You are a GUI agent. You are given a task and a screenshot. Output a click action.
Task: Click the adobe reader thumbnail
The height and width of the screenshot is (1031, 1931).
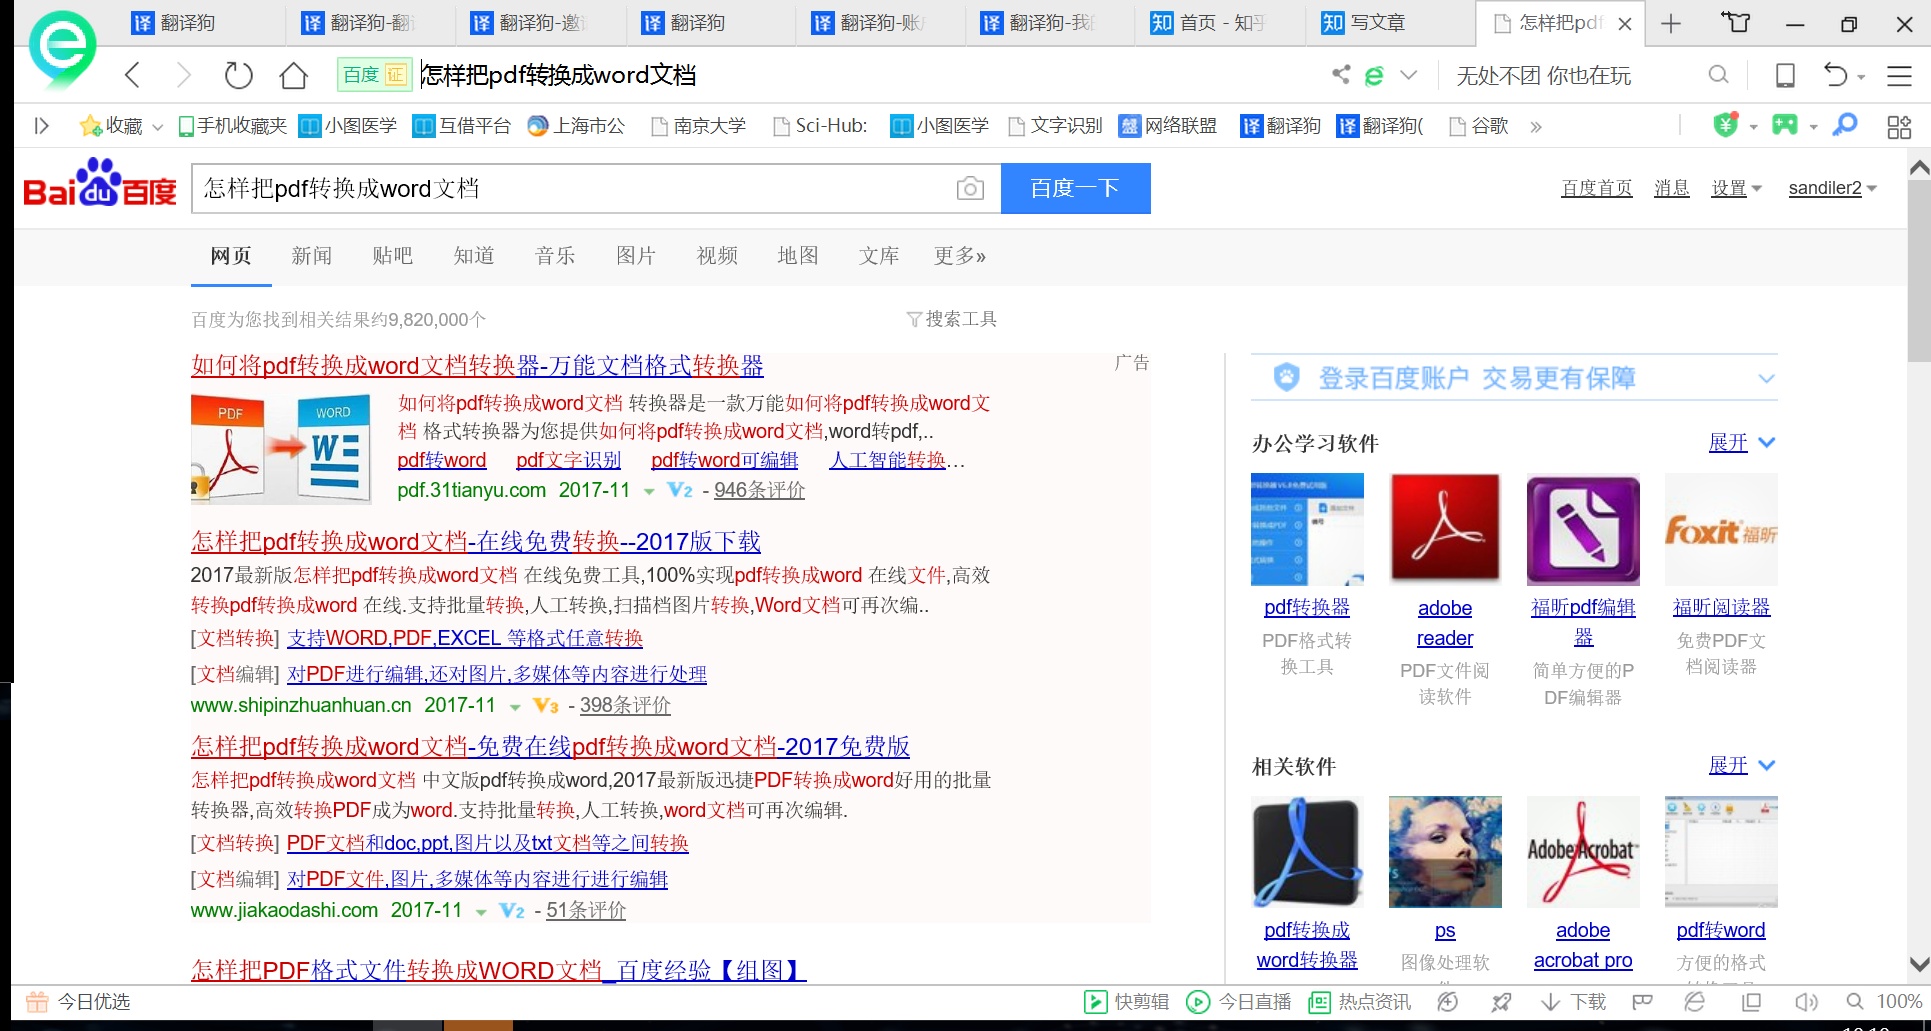point(1444,529)
